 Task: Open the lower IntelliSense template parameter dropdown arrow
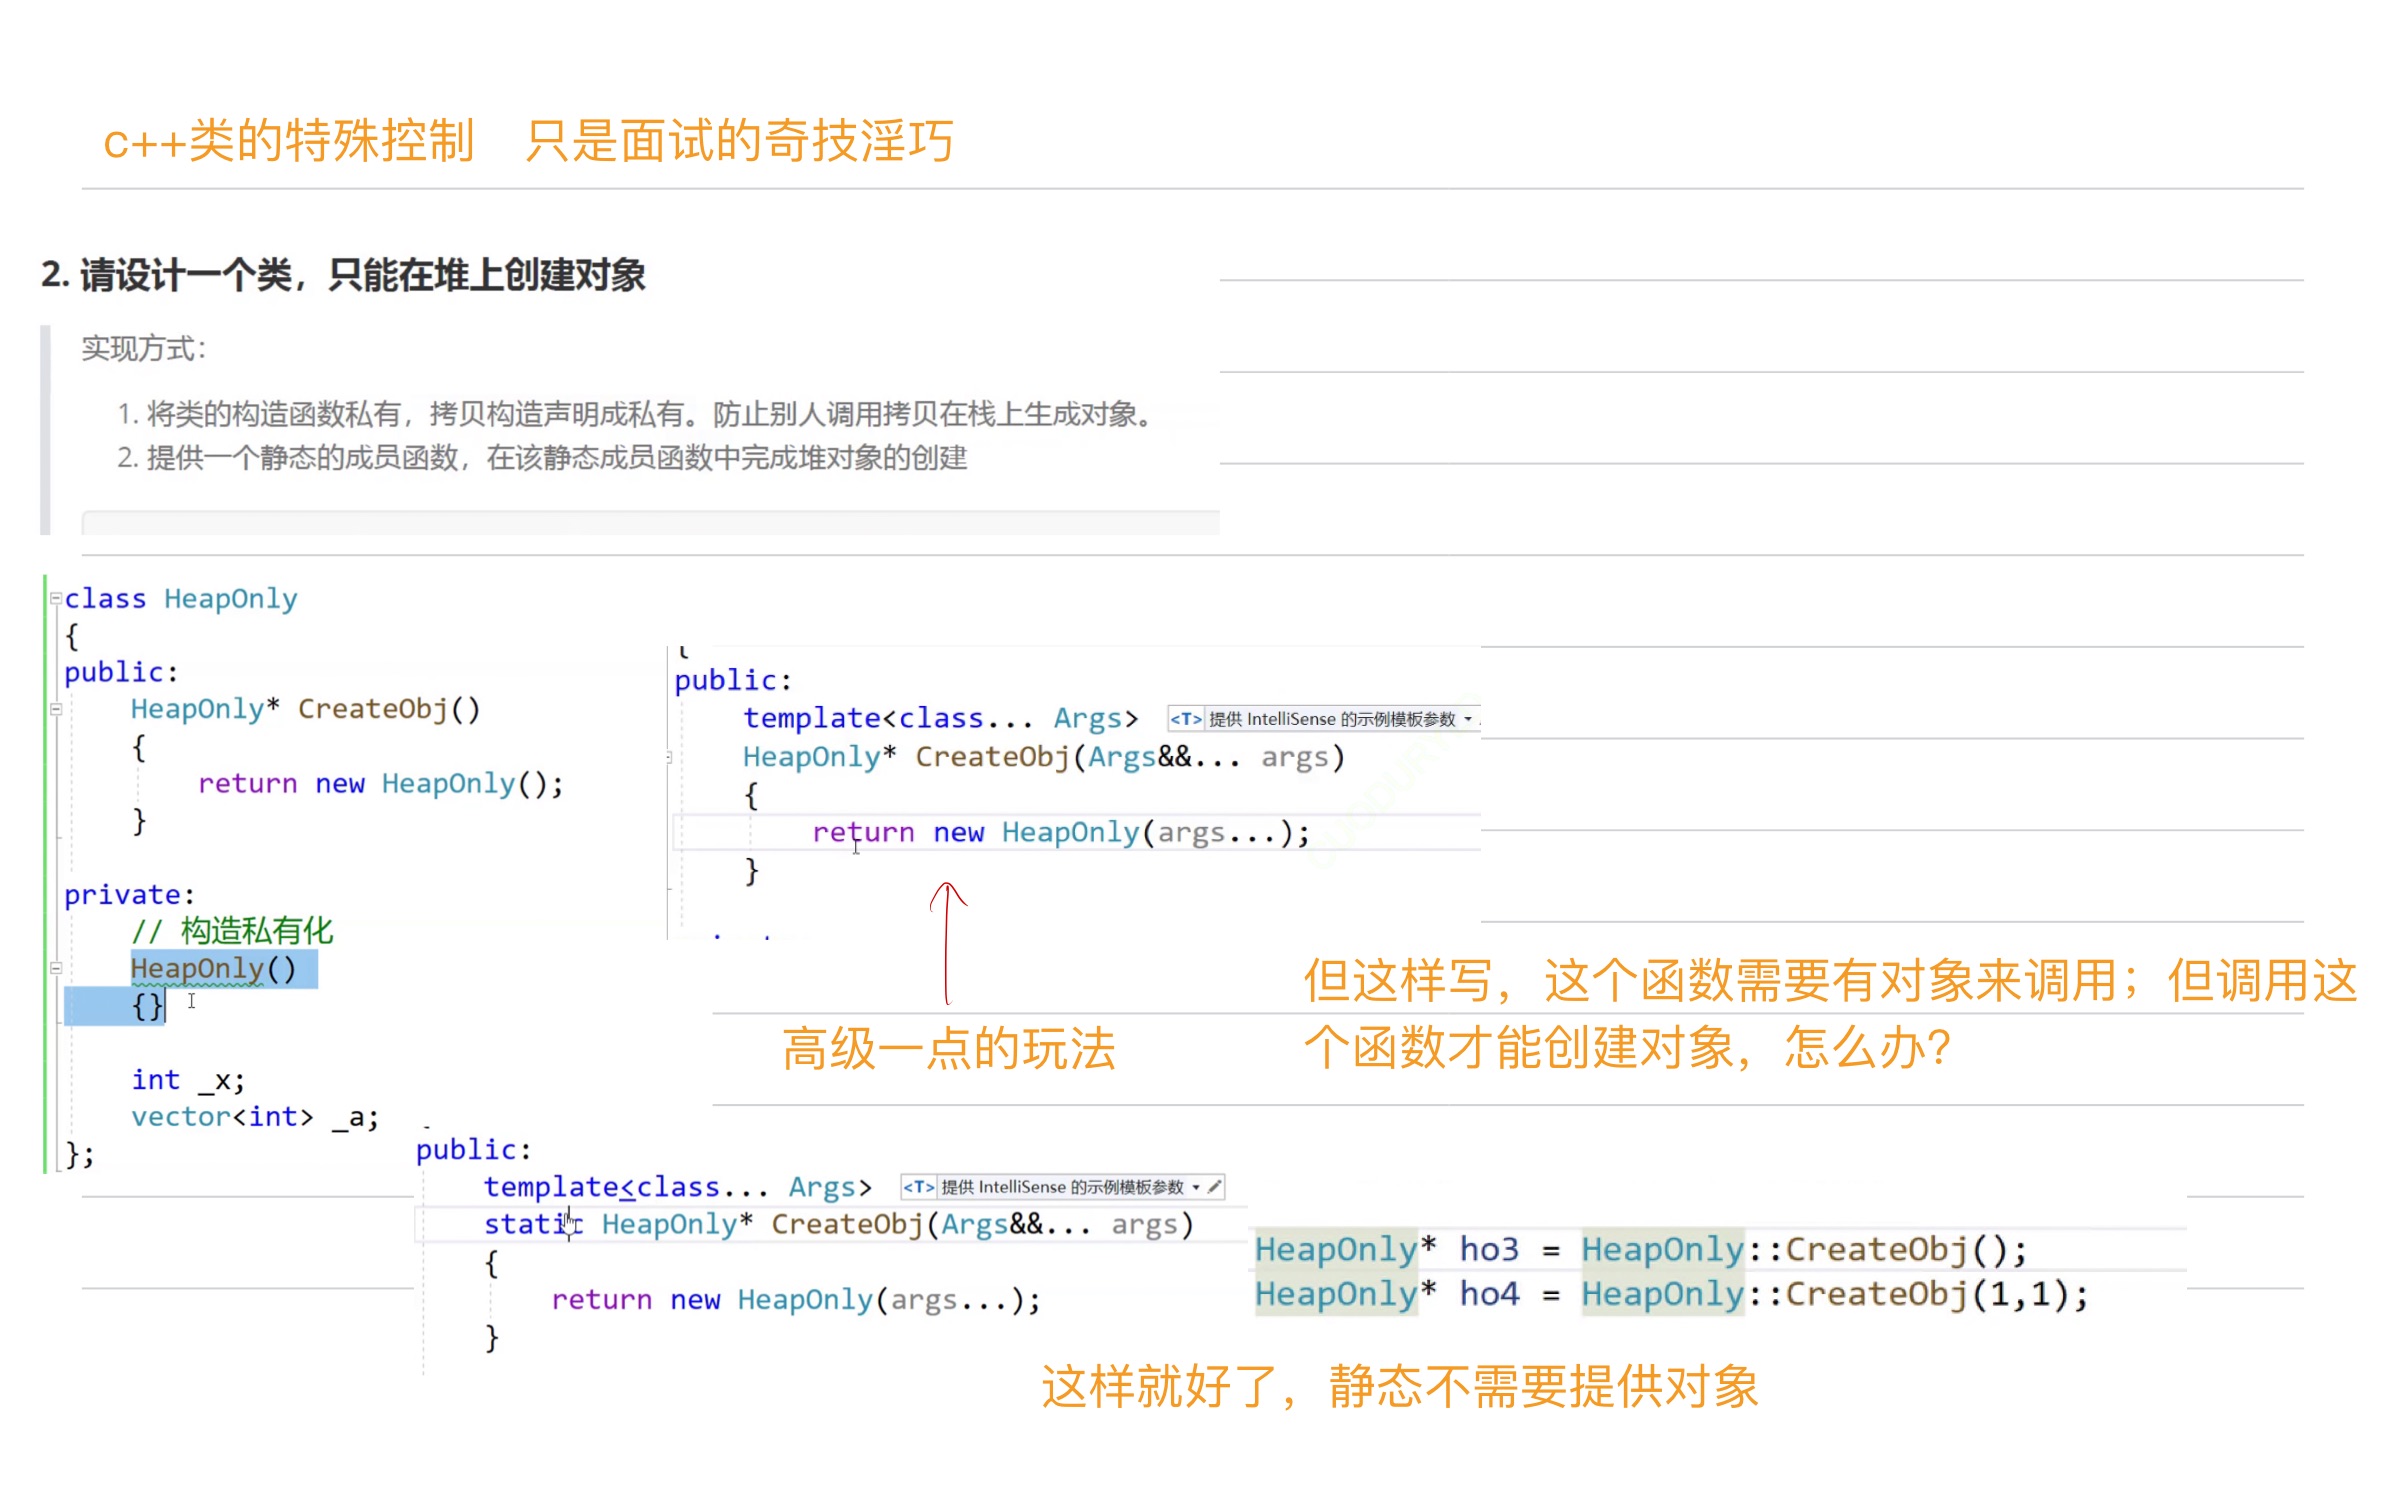[x=1196, y=1187]
